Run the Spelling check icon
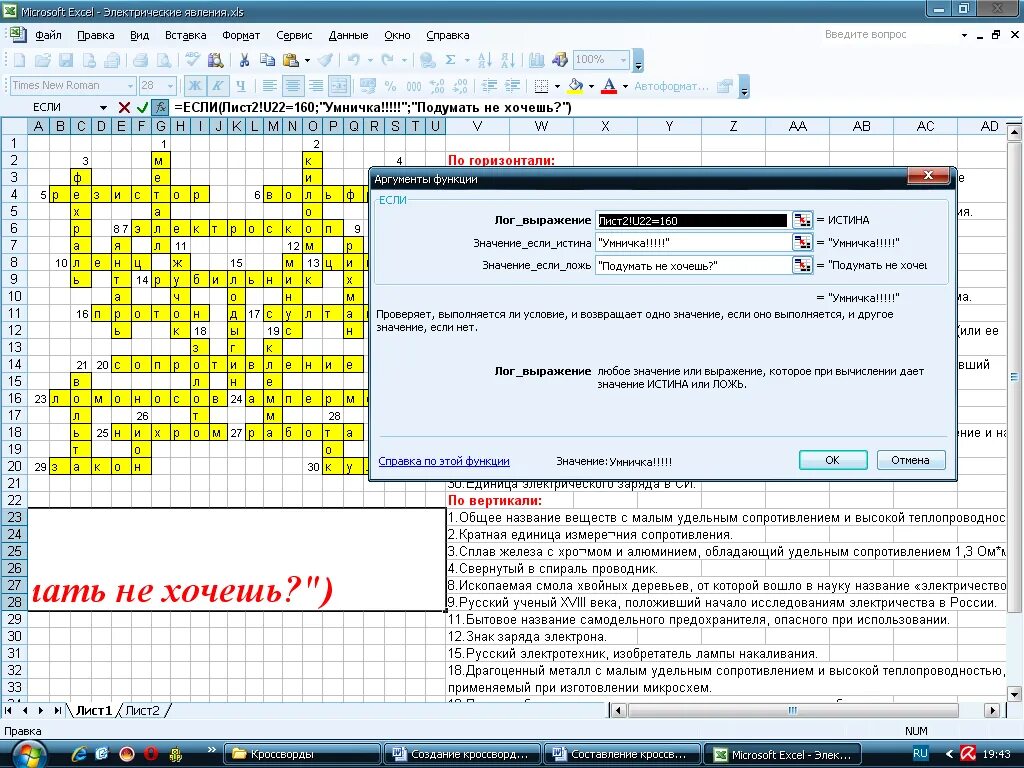This screenshot has height=768, width=1024. pyautogui.click(x=192, y=60)
